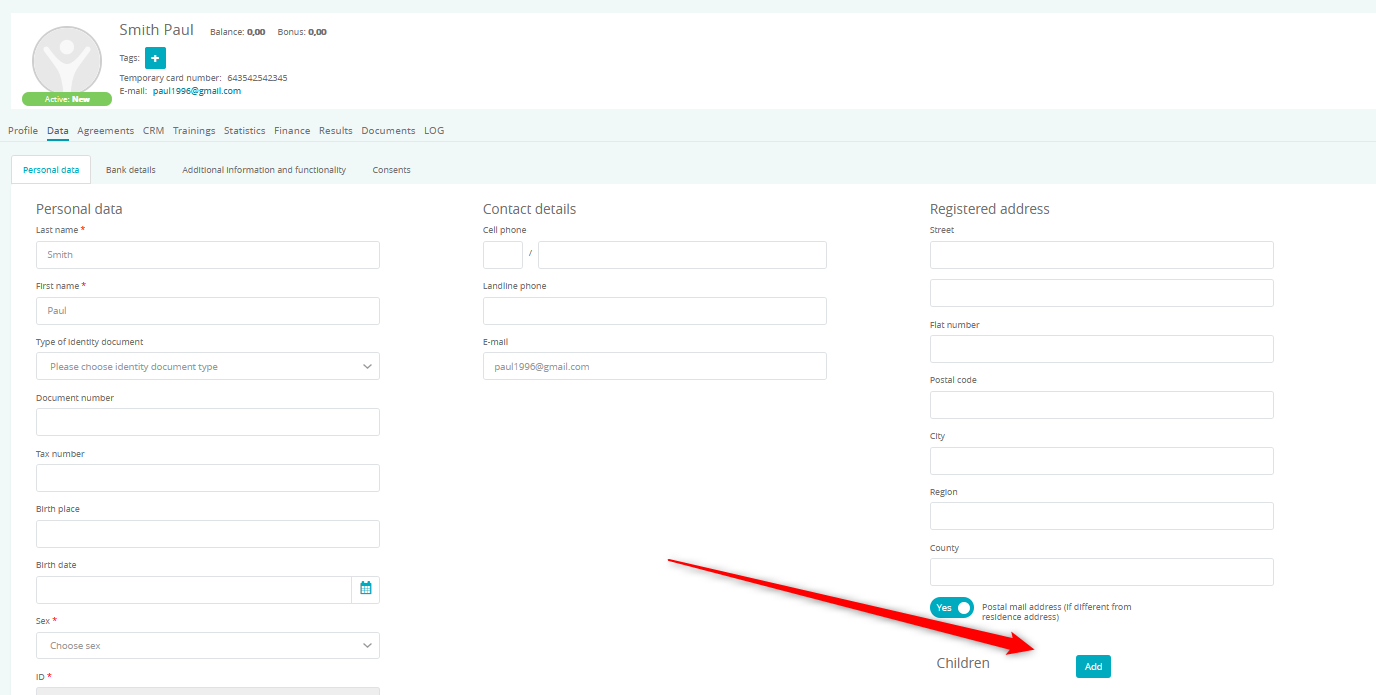Open the Profile tab
The image size is (1376, 695).
23,131
